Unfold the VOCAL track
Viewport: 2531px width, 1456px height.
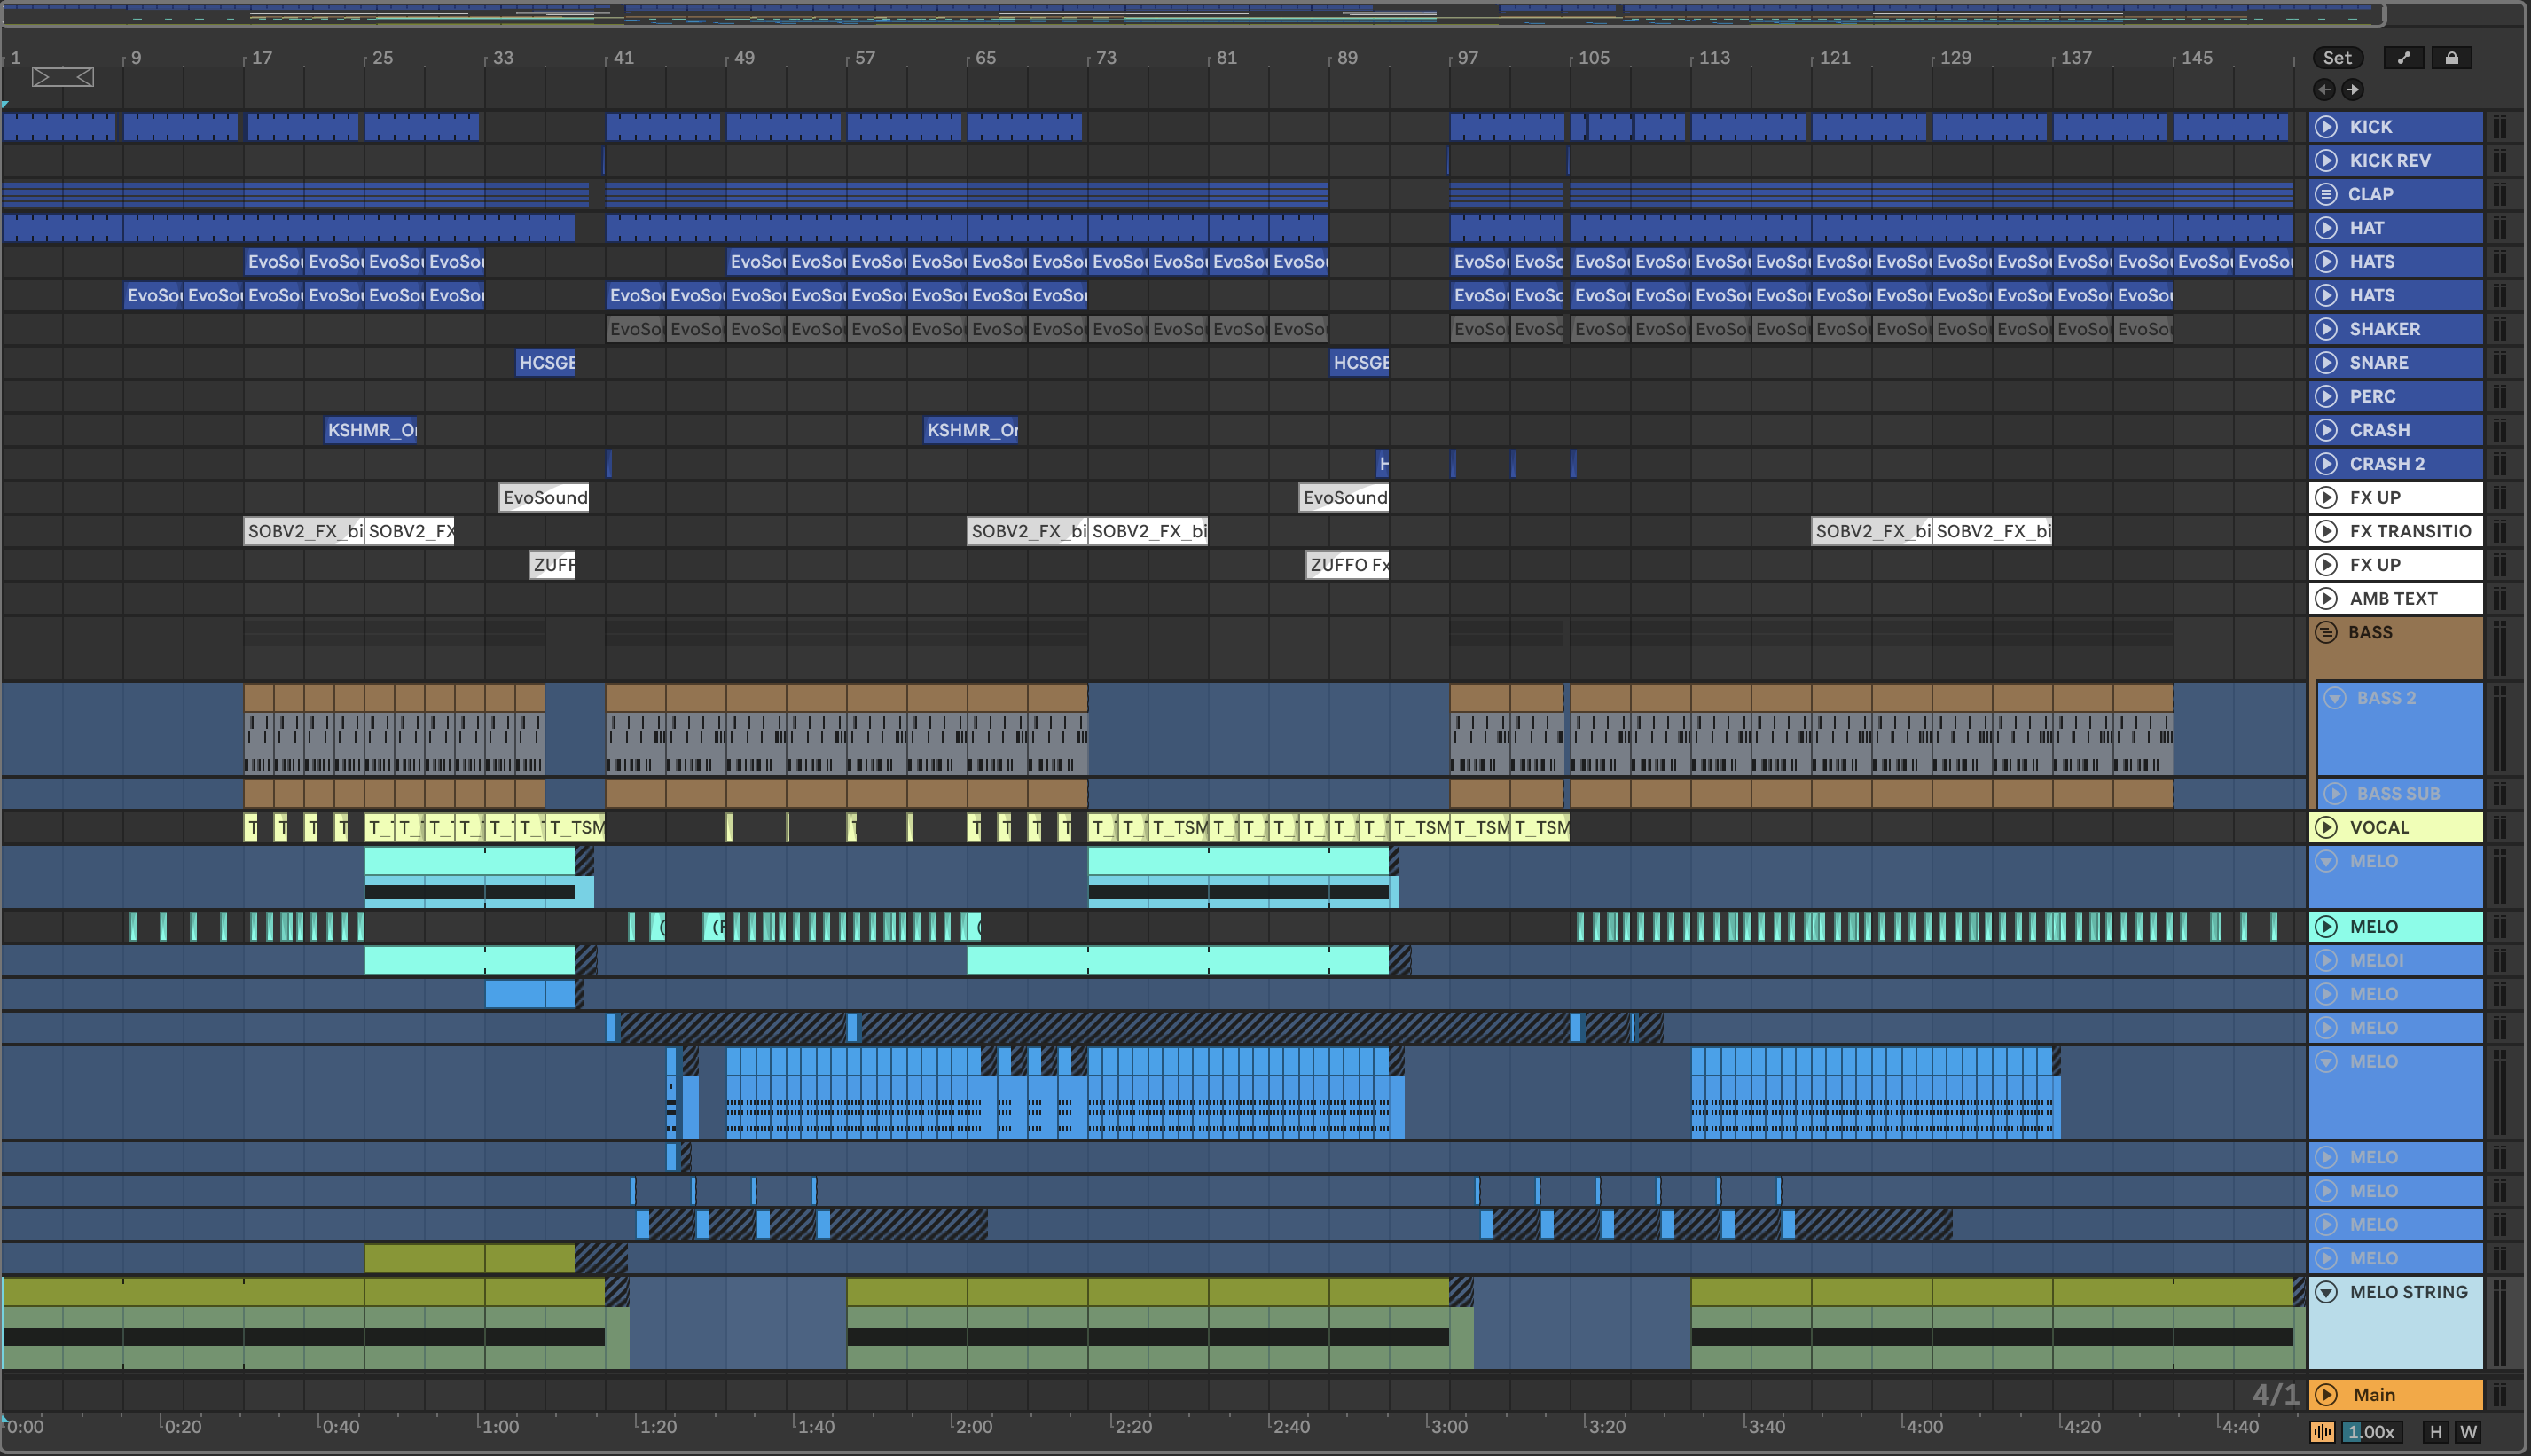tap(2326, 827)
